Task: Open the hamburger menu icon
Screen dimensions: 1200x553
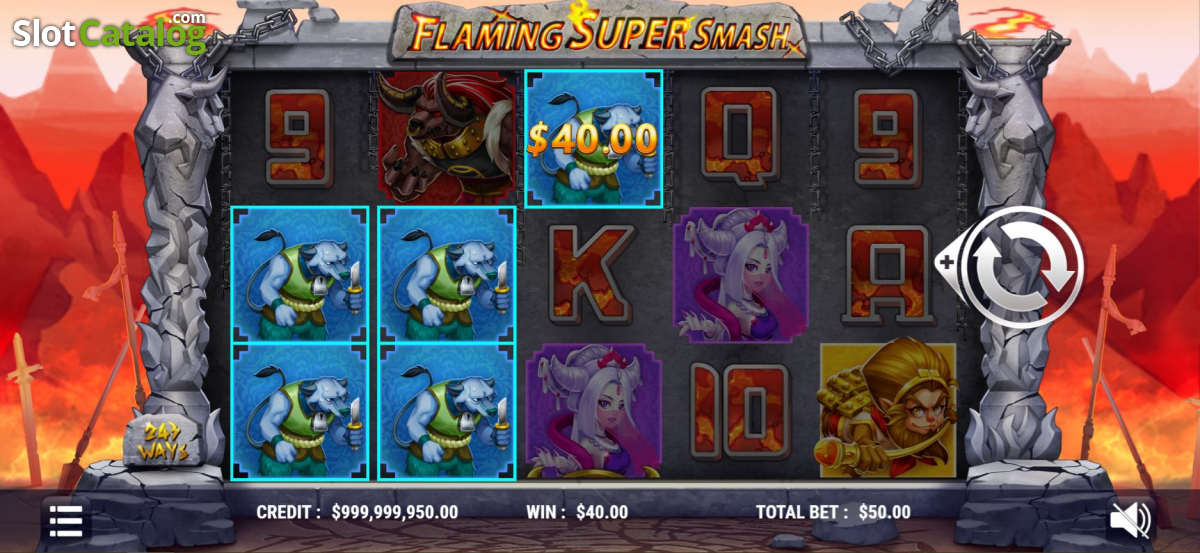Action: coord(66,521)
